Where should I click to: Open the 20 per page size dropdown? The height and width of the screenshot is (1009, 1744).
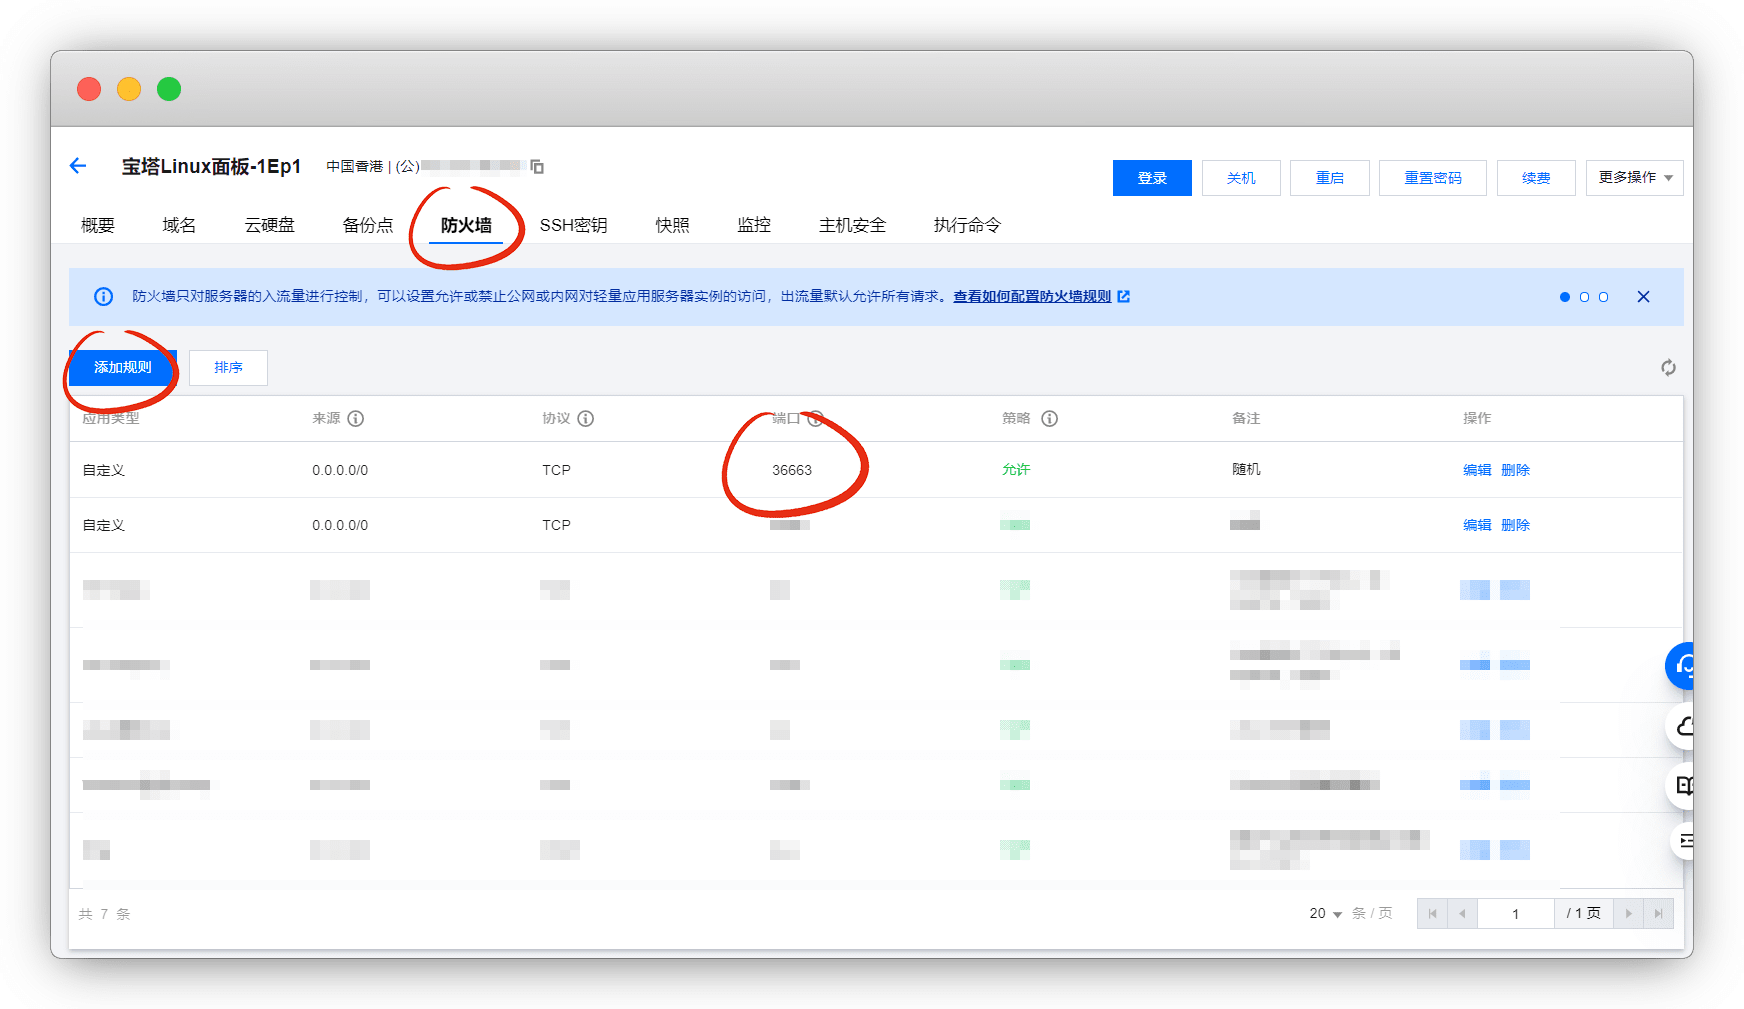(1325, 914)
